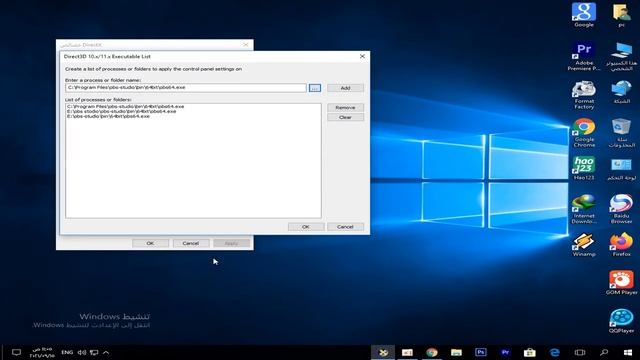Launch Winamp desktop shortcut
The width and height of the screenshot is (640, 360).
click(x=584, y=244)
